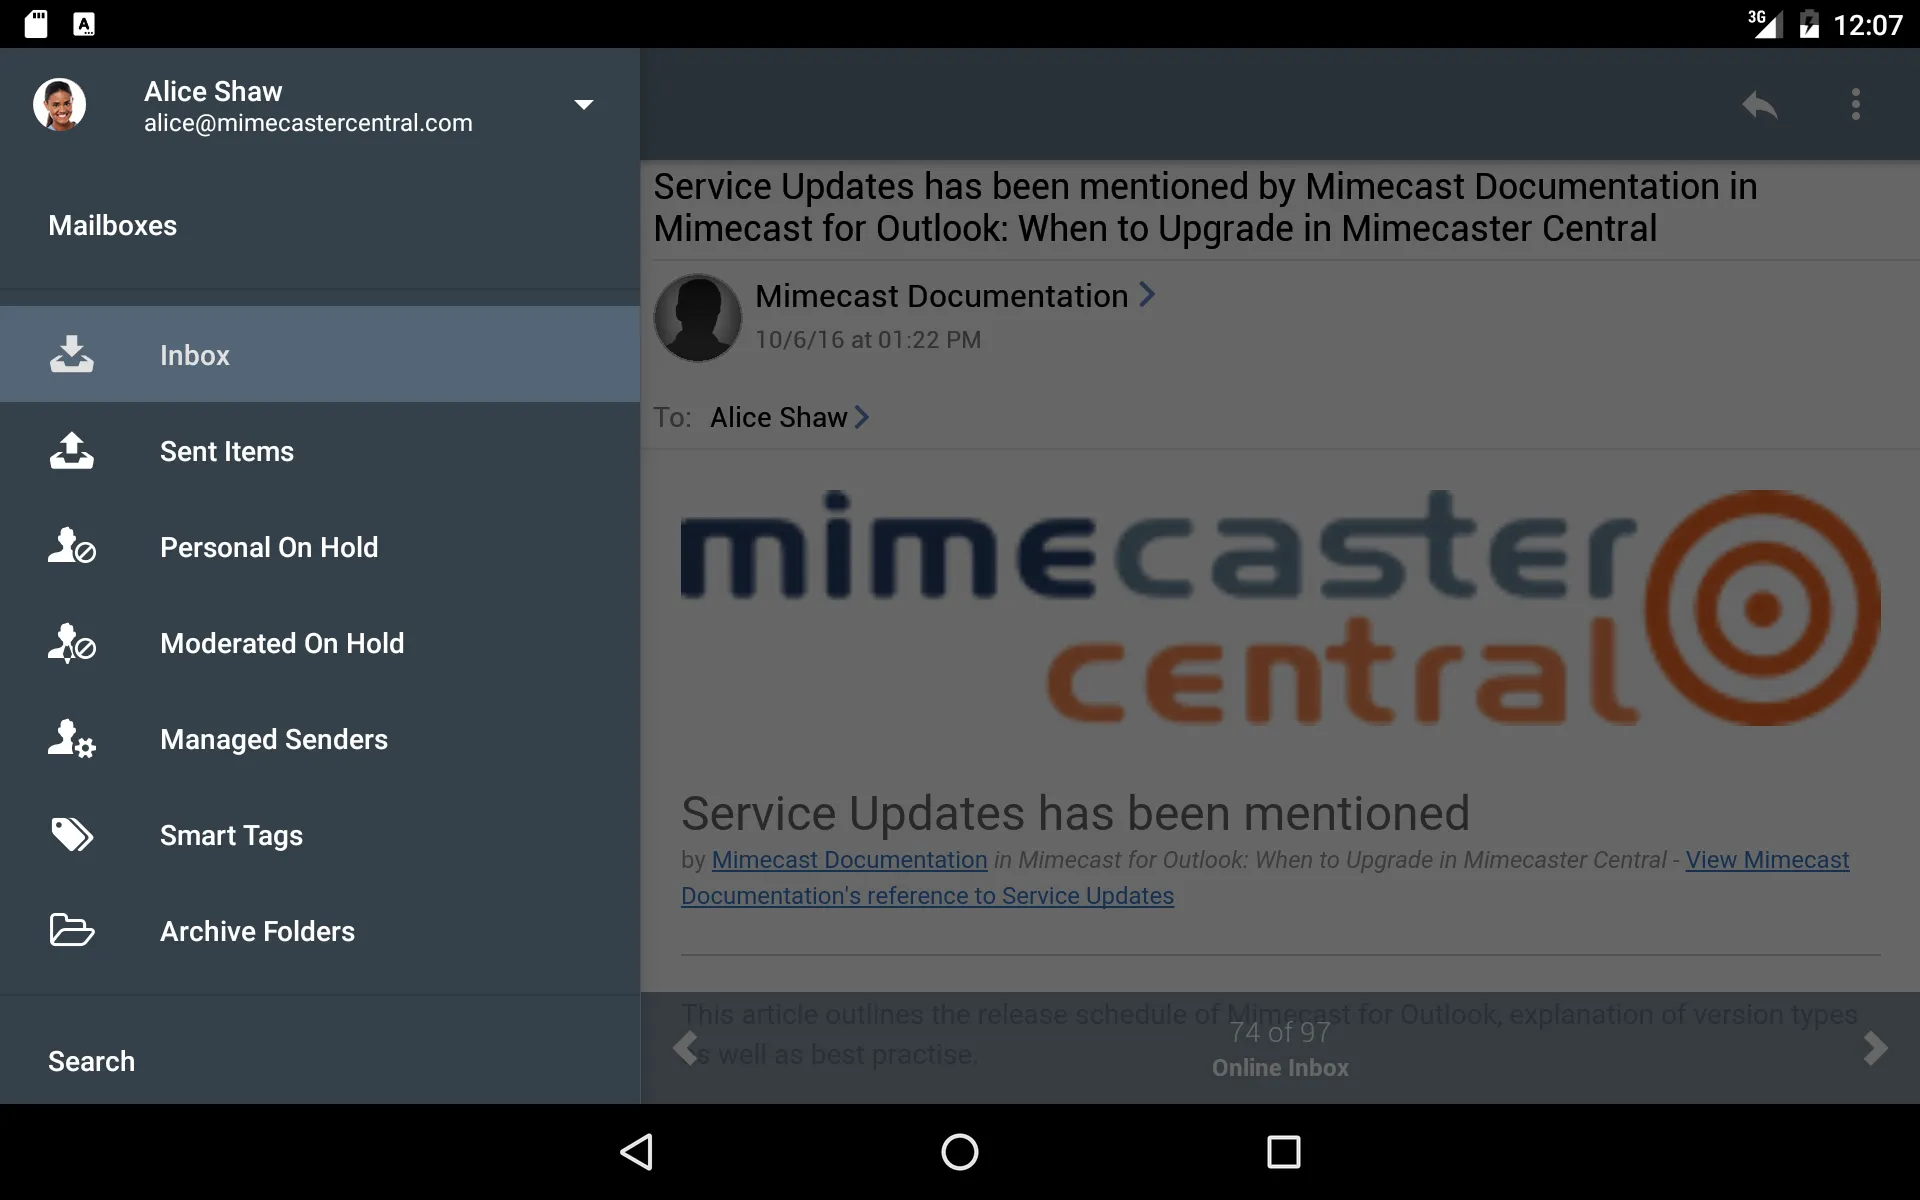Viewport: 1920px width, 1200px height.
Task: Expand the Mimecast Documentation sender details
Action: pos(1145,294)
